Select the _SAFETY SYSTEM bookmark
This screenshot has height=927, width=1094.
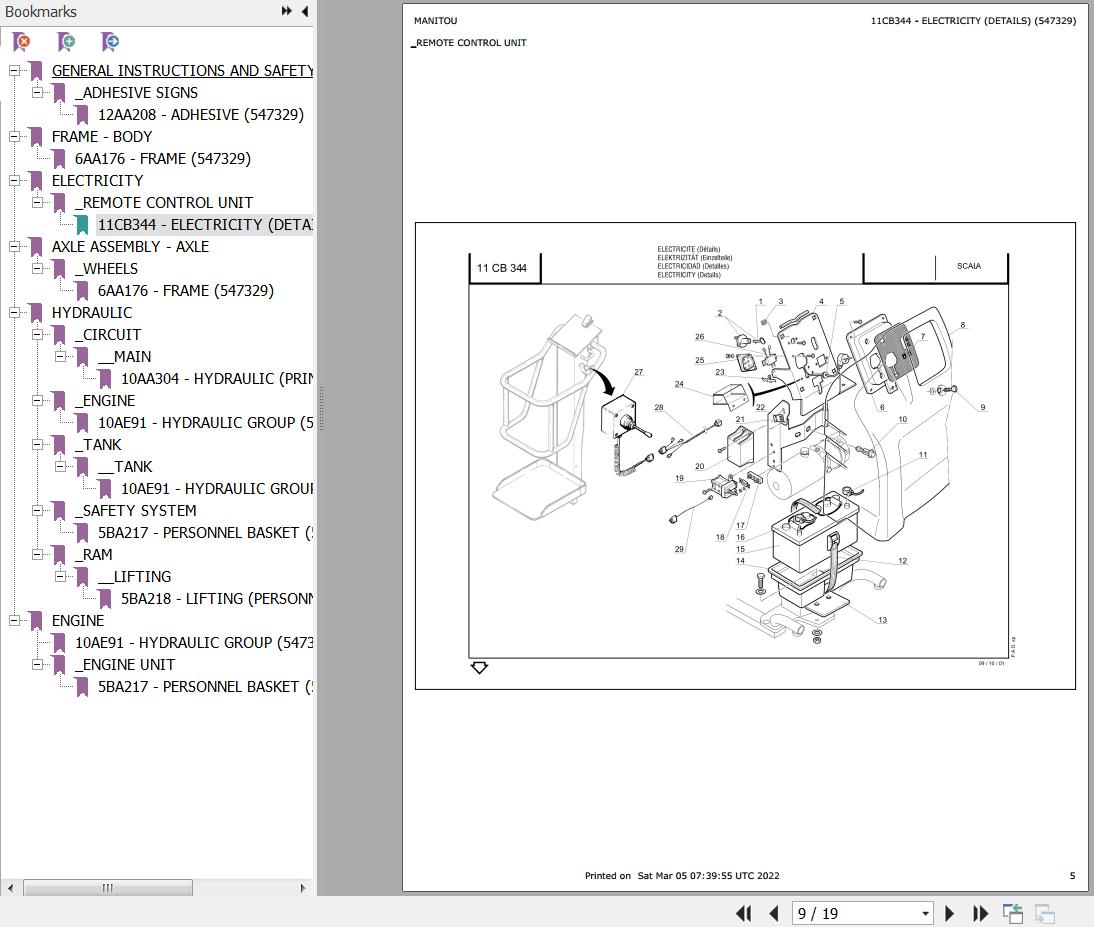[135, 511]
